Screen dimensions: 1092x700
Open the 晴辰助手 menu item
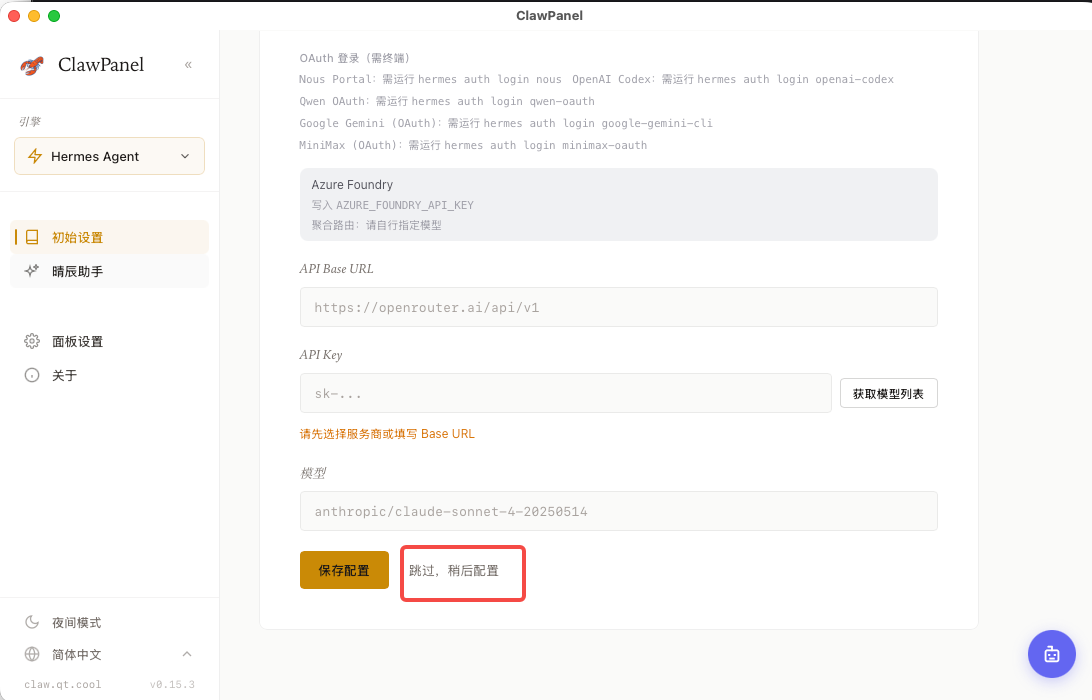pos(109,271)
